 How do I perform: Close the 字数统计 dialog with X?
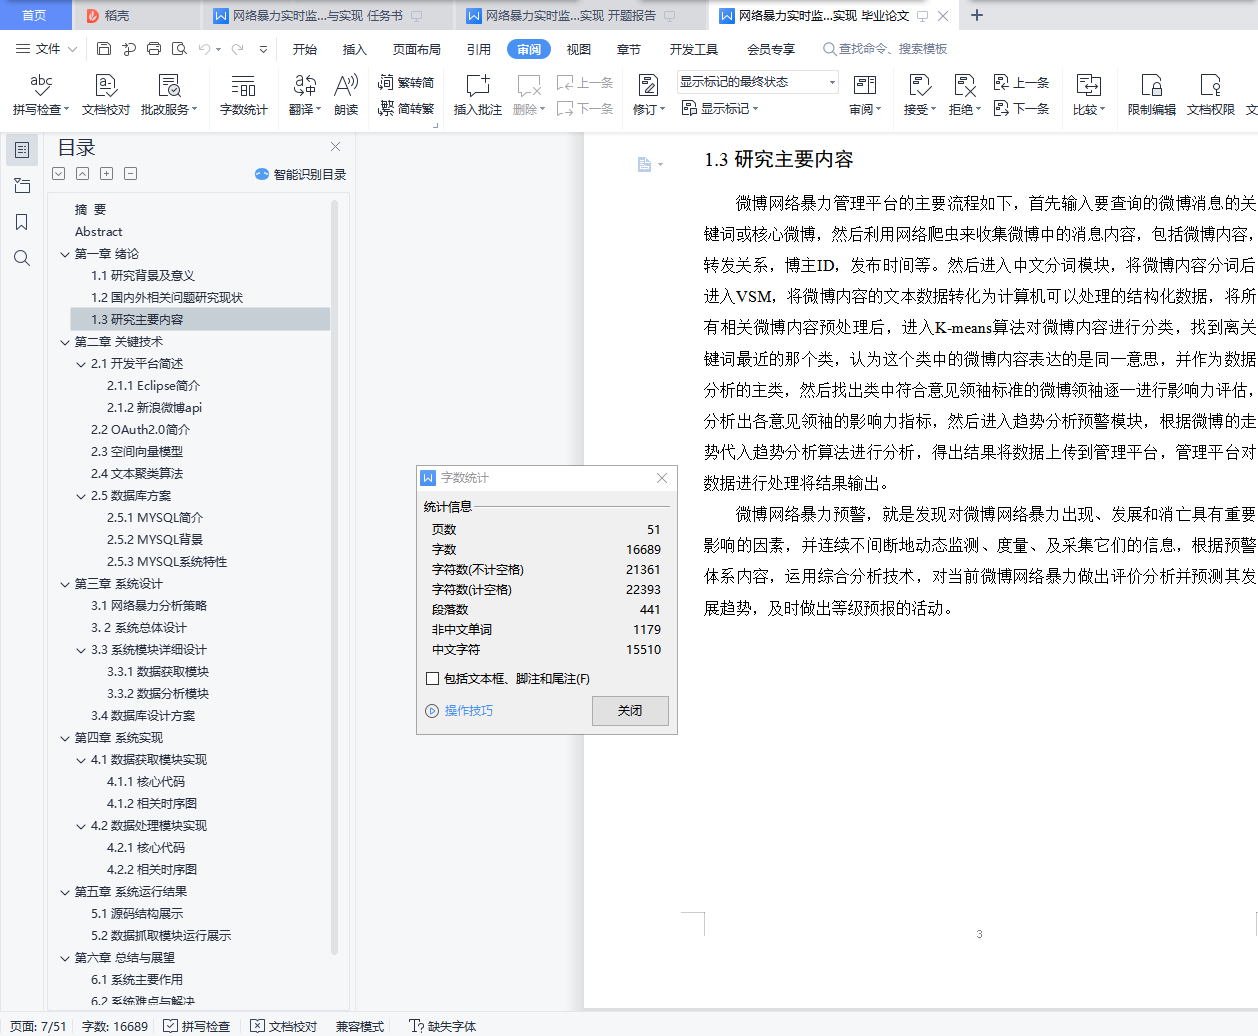pyautogui.click(x=662, y=478)
